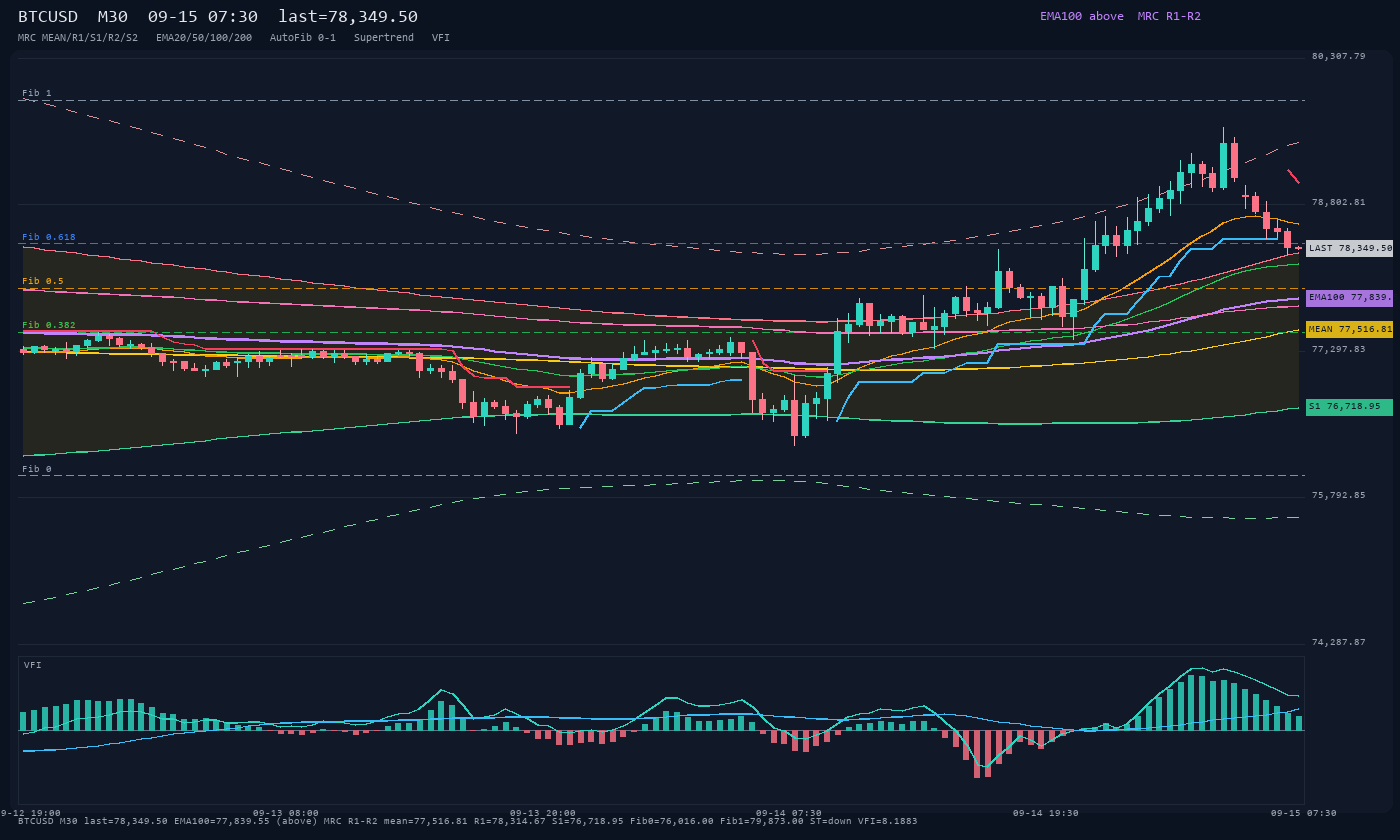Viewport: 1400px width, 840px height.
Task: Select the EMA100 above status label
Action: coord(1082,16)
